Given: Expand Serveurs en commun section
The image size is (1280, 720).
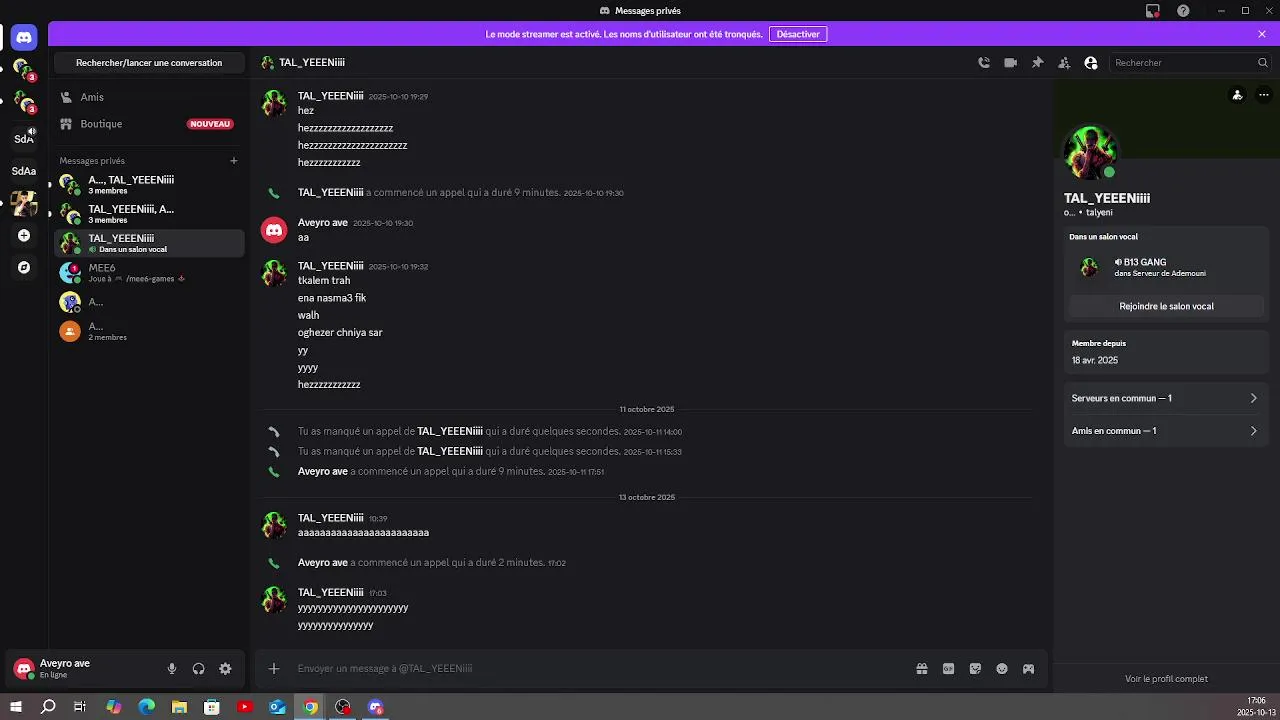Looking at the screenshot, I should pyautogui.click(x=1165, y=398).
